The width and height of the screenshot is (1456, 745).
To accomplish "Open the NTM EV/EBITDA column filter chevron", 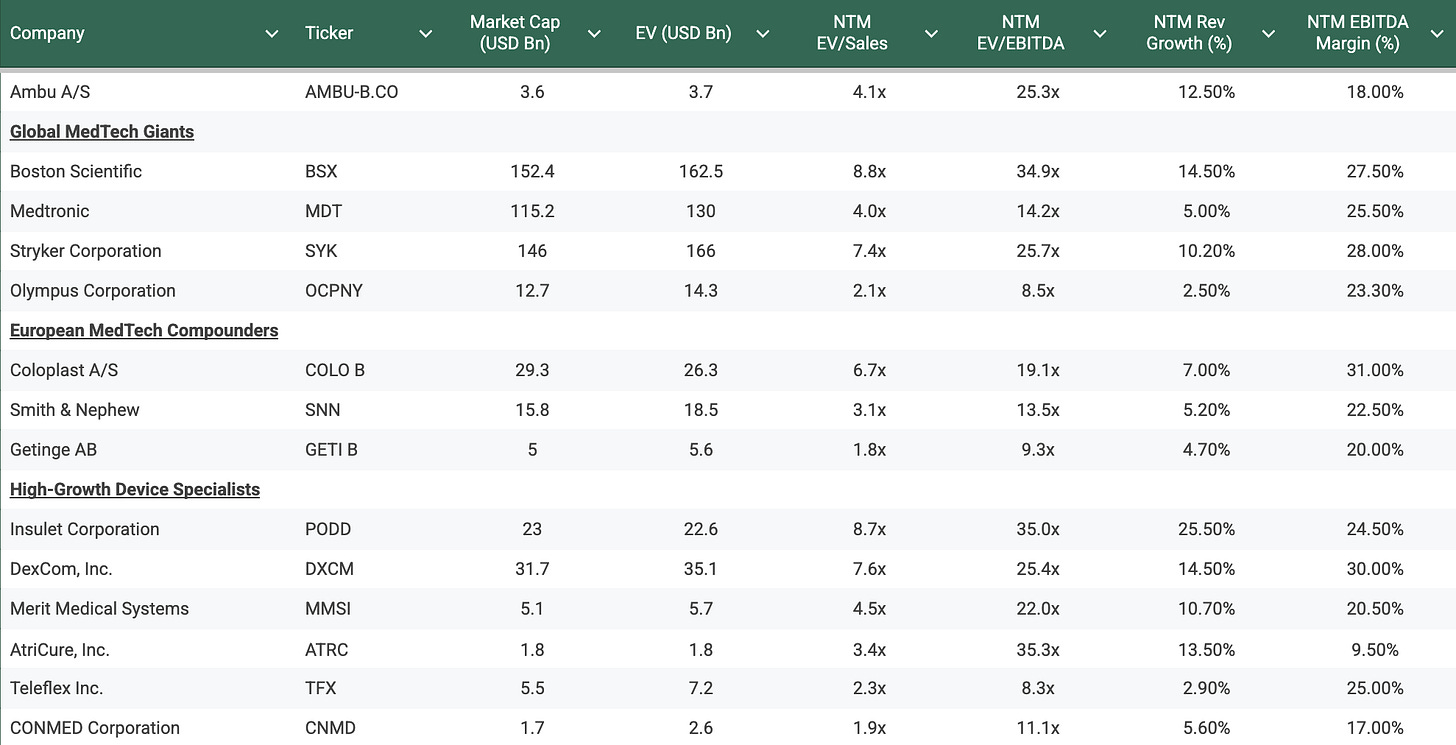I will [x=1099, y=34].
